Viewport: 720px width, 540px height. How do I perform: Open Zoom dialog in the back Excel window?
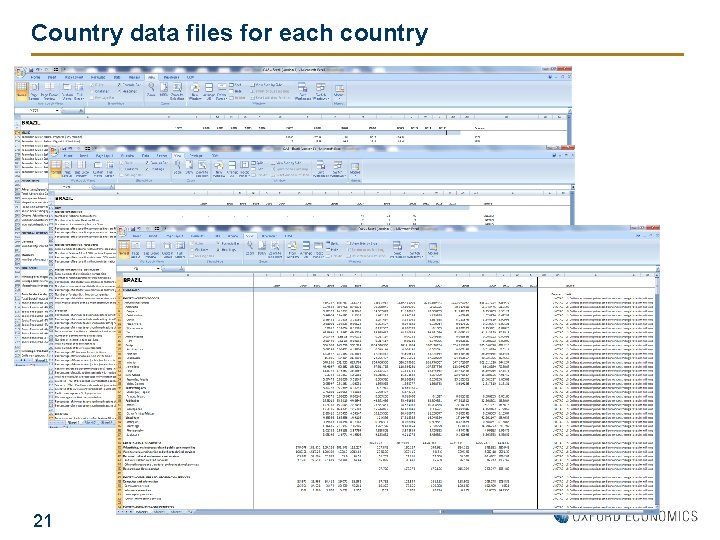[x=151, y=91]
